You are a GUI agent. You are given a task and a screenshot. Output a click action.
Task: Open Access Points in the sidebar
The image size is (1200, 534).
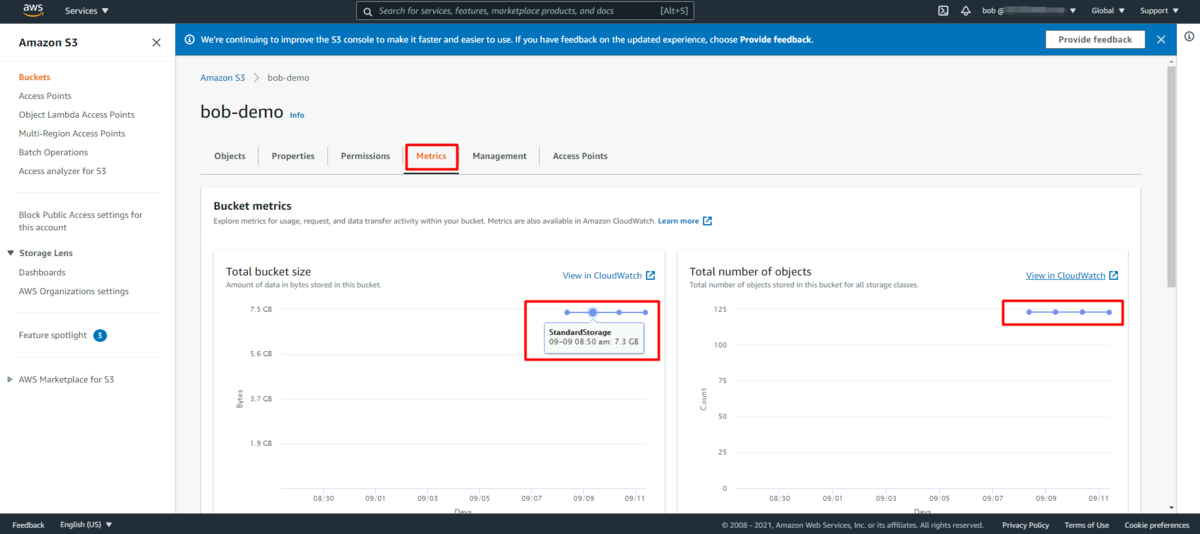click(x=45, y=96)
